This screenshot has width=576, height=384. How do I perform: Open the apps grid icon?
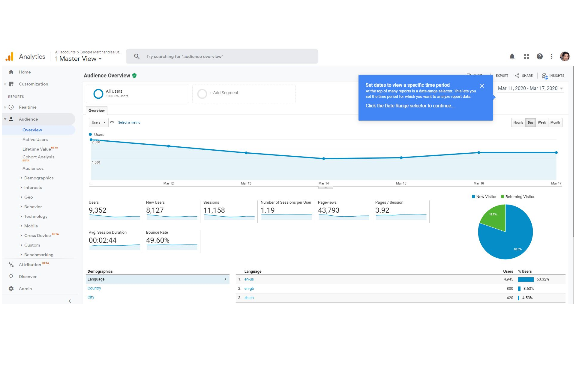click(526, 56)
